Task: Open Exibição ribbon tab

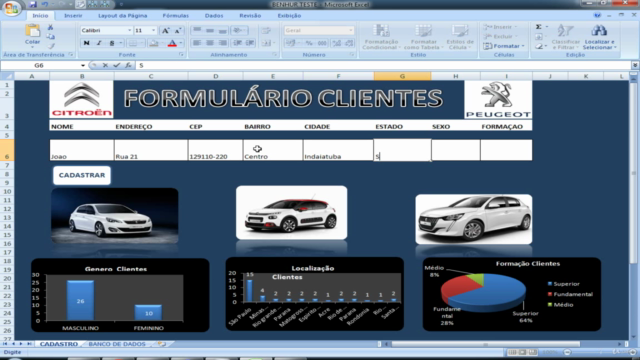Action: pos(289,16)
